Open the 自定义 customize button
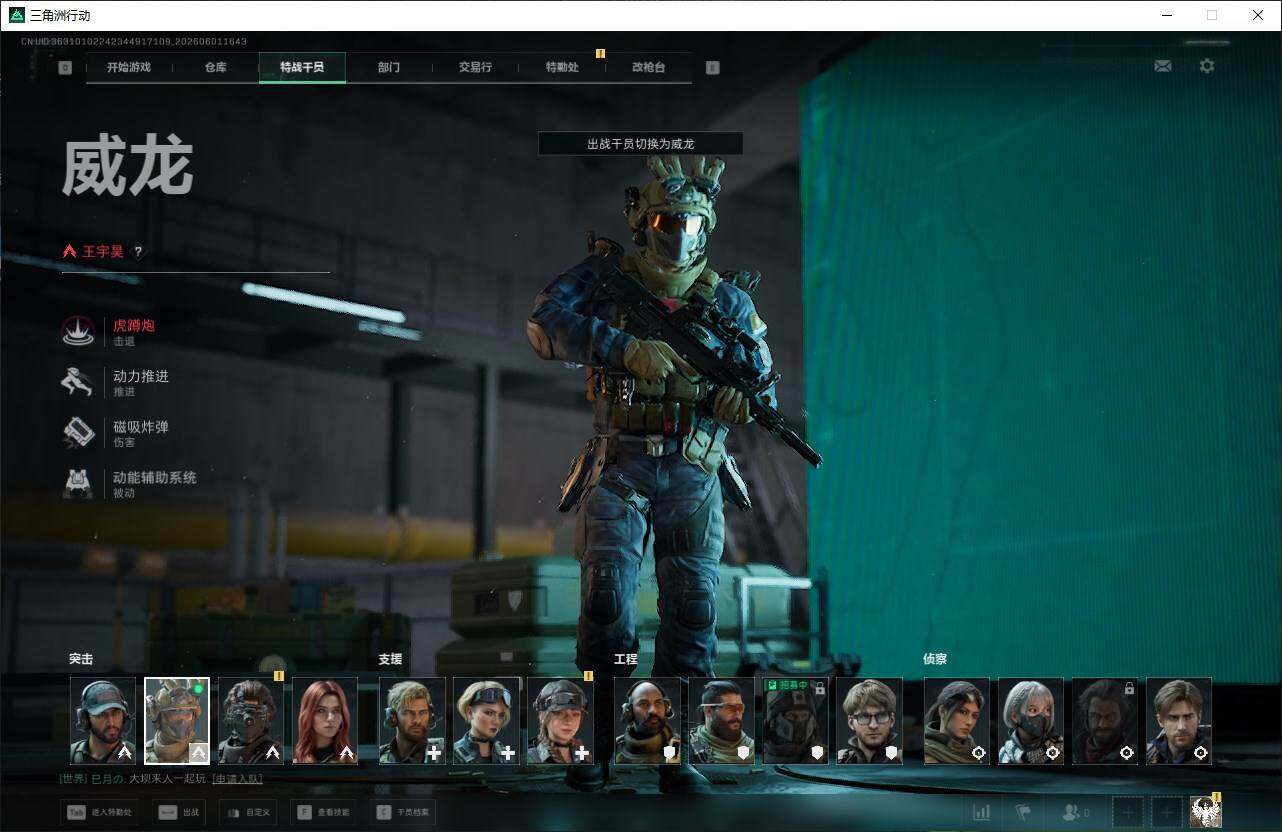Viewport: 1282px width, 832px height. pos(246,812)
